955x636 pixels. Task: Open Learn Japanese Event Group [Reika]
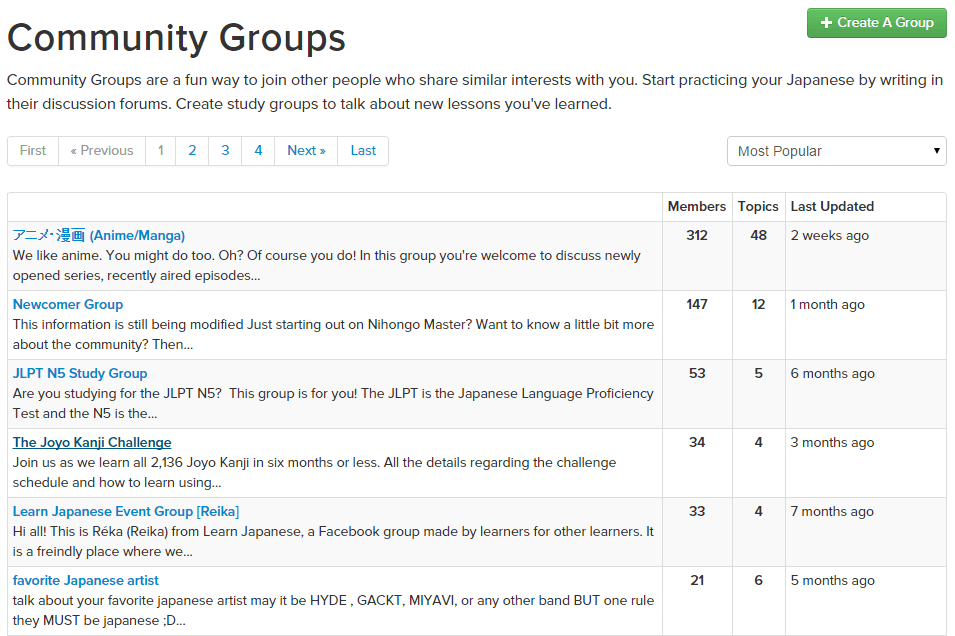pyautogui.click(x=126, y=511)
